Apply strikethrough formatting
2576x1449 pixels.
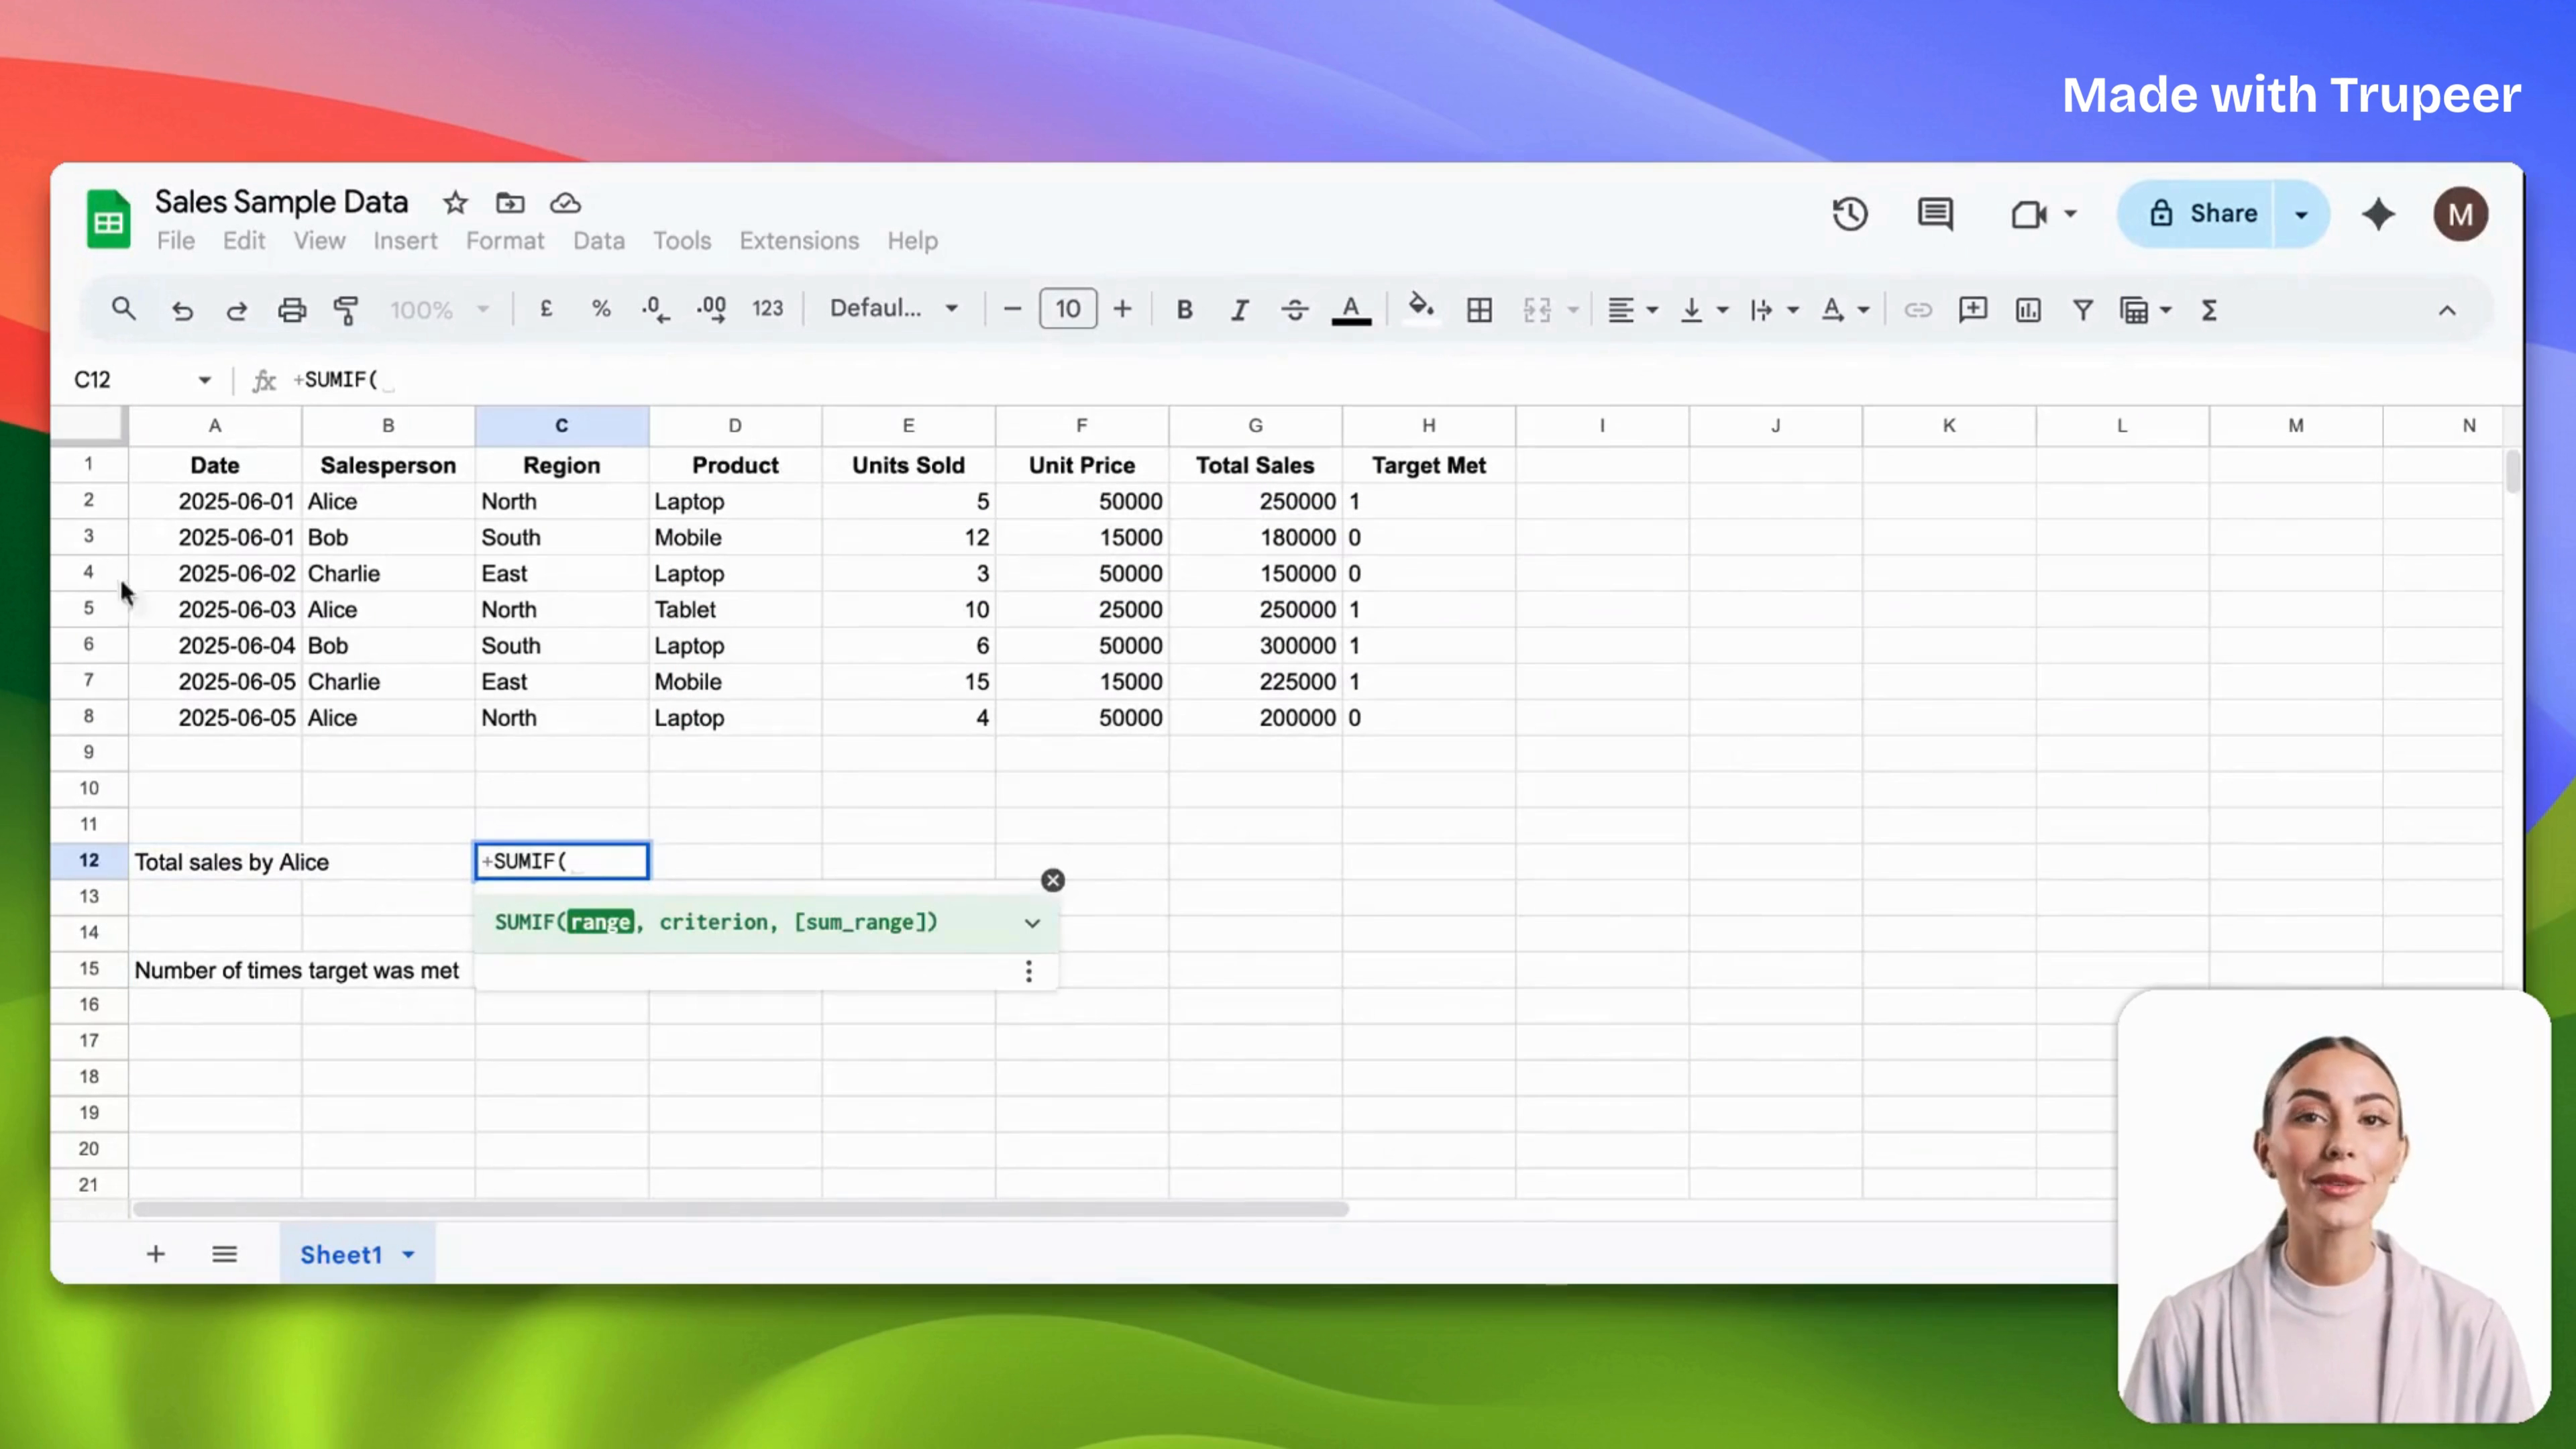pyautogui.click(x=1294, y=309)
